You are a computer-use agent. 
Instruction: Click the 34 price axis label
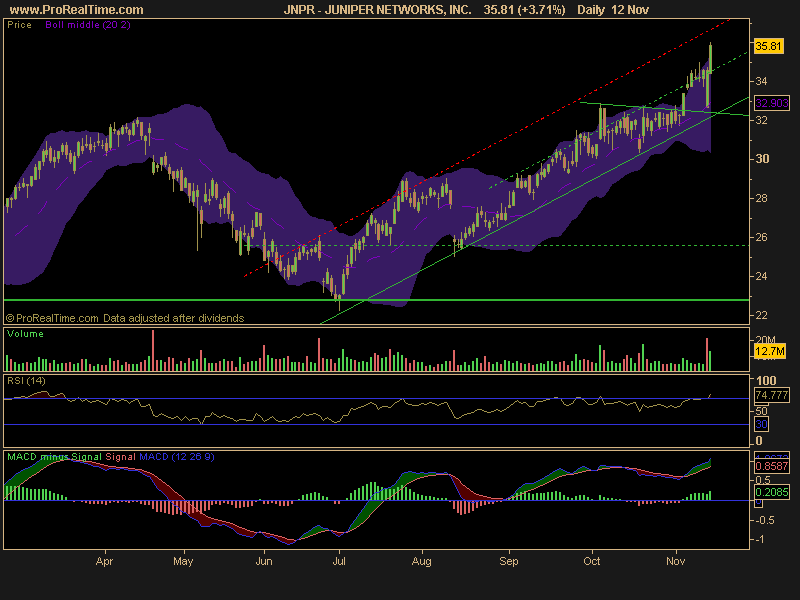point(761,81)
